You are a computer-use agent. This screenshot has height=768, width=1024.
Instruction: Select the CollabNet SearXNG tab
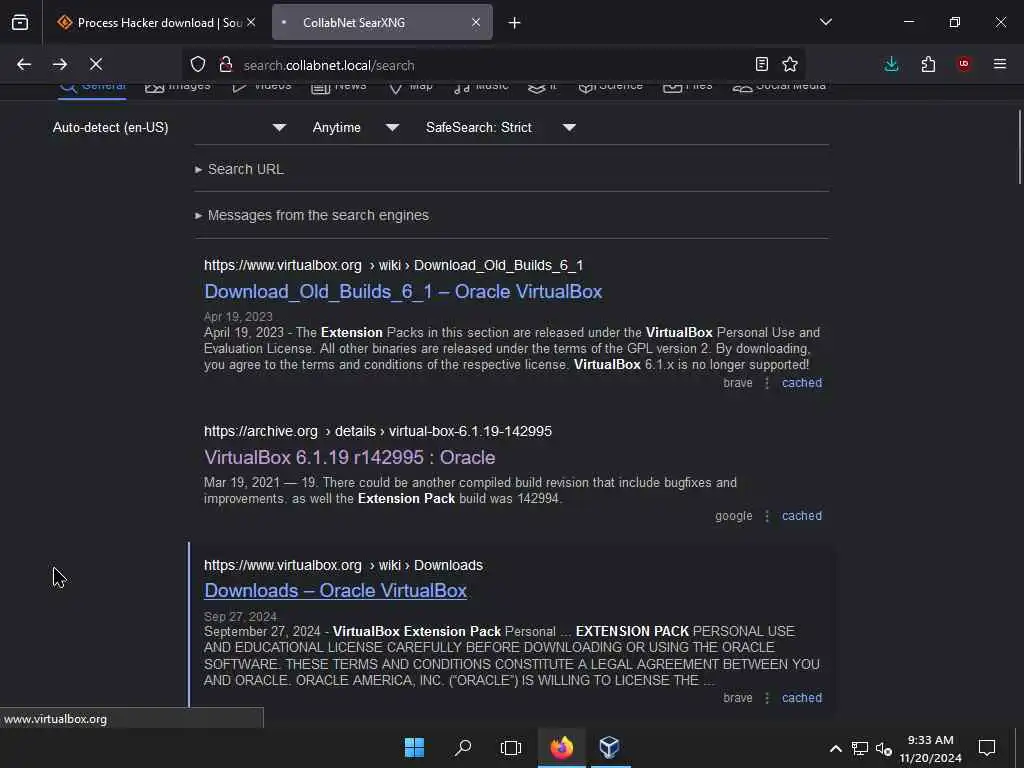[382, 22]
